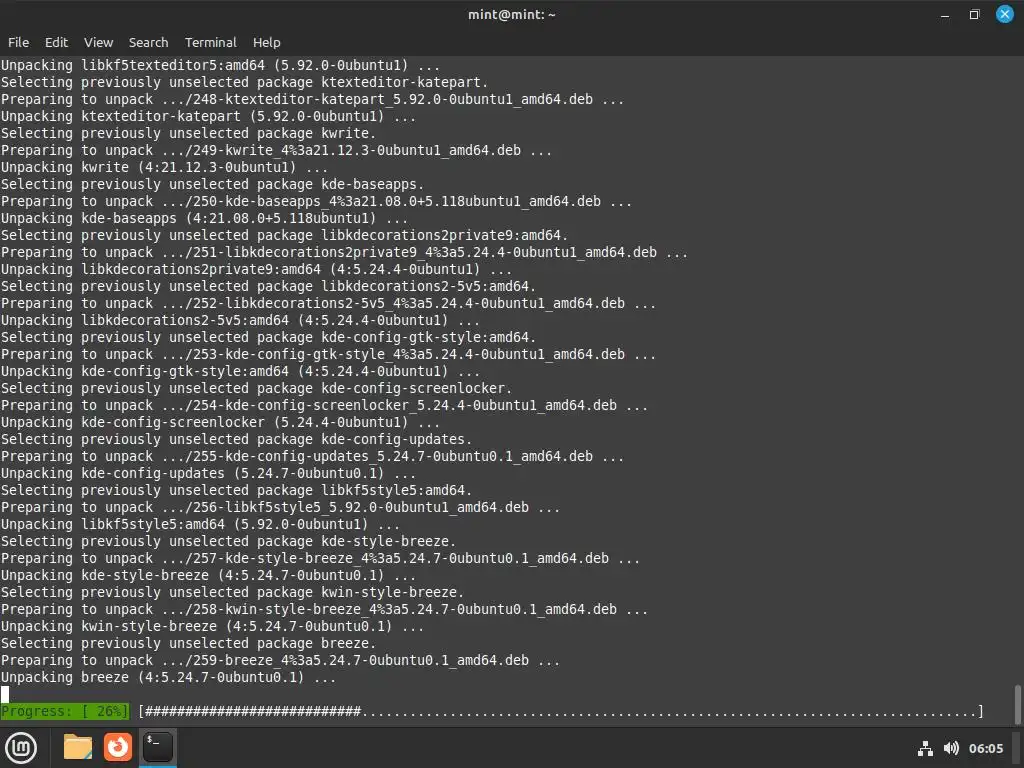Viewport: 1024px width, 768px height.
Task: Click line 'Unpacking kde-style-breeze (4:5.24.7-0ubuntu0.1)'
Action: click(x=208, y=575)
